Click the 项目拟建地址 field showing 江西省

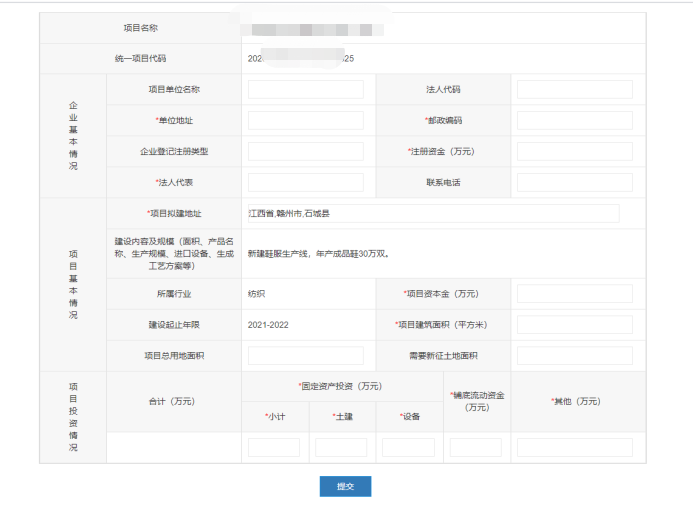pos(432,214)
